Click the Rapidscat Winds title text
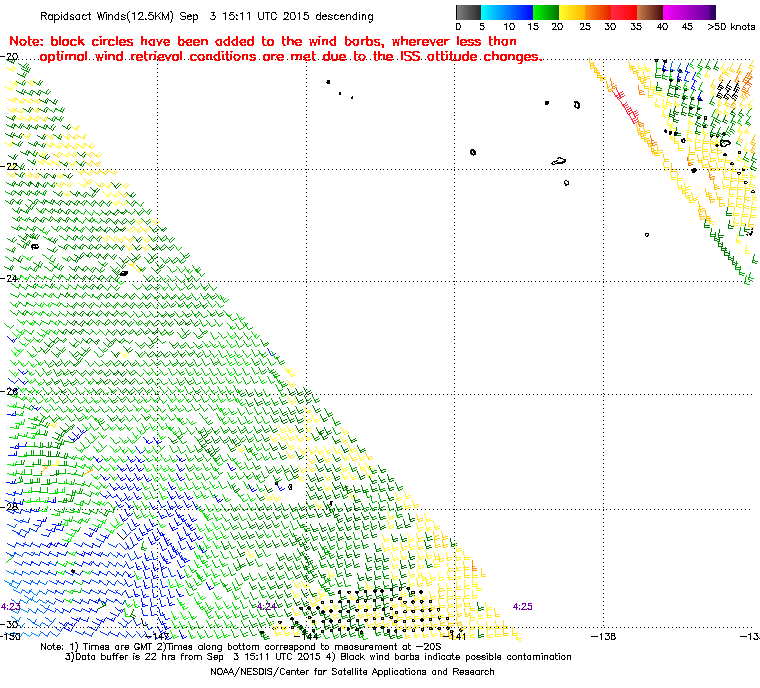This screenshot has width=760, height=688. (x=207, y=16)
